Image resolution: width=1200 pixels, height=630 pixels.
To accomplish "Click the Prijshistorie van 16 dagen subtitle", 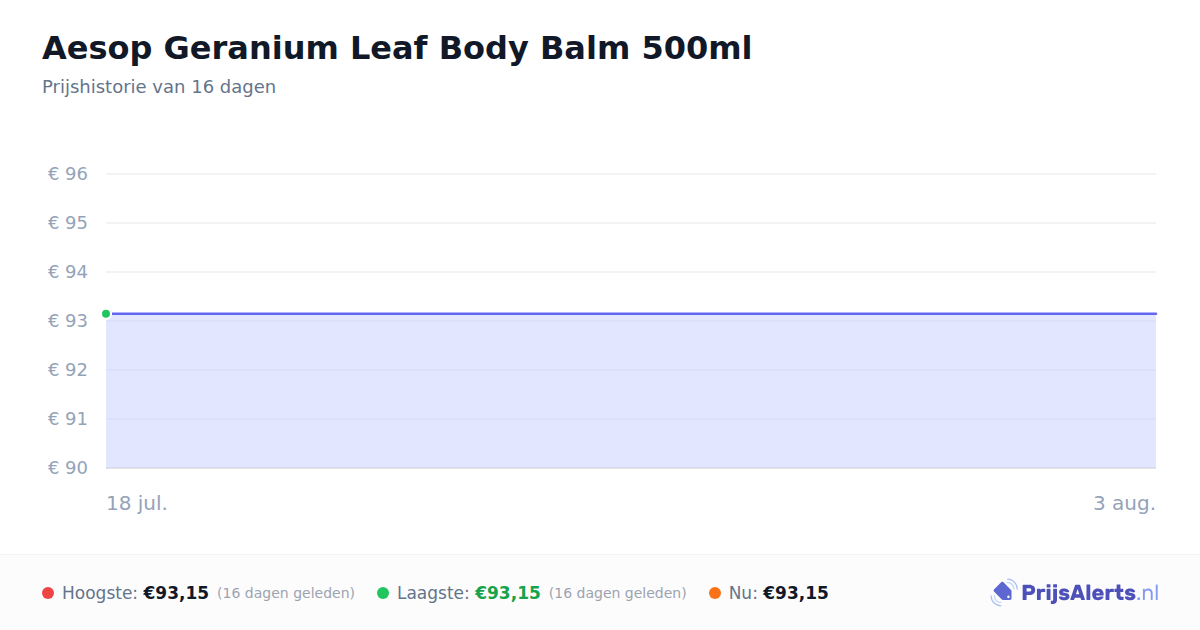I will tap(159, 87).
